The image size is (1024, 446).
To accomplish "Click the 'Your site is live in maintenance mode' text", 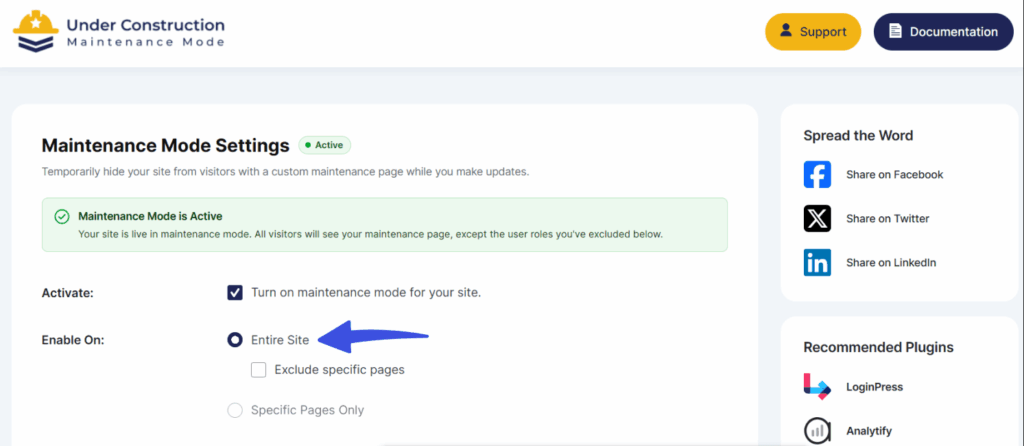I will pos(371,234).
